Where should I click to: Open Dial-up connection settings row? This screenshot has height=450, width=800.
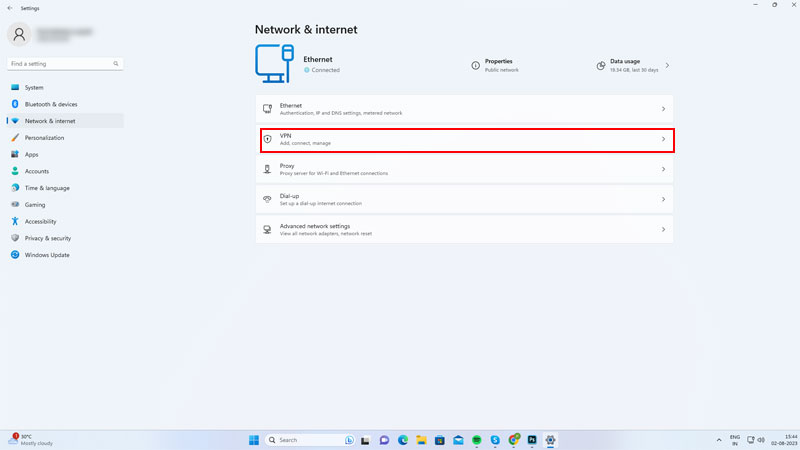pos(464,199)
